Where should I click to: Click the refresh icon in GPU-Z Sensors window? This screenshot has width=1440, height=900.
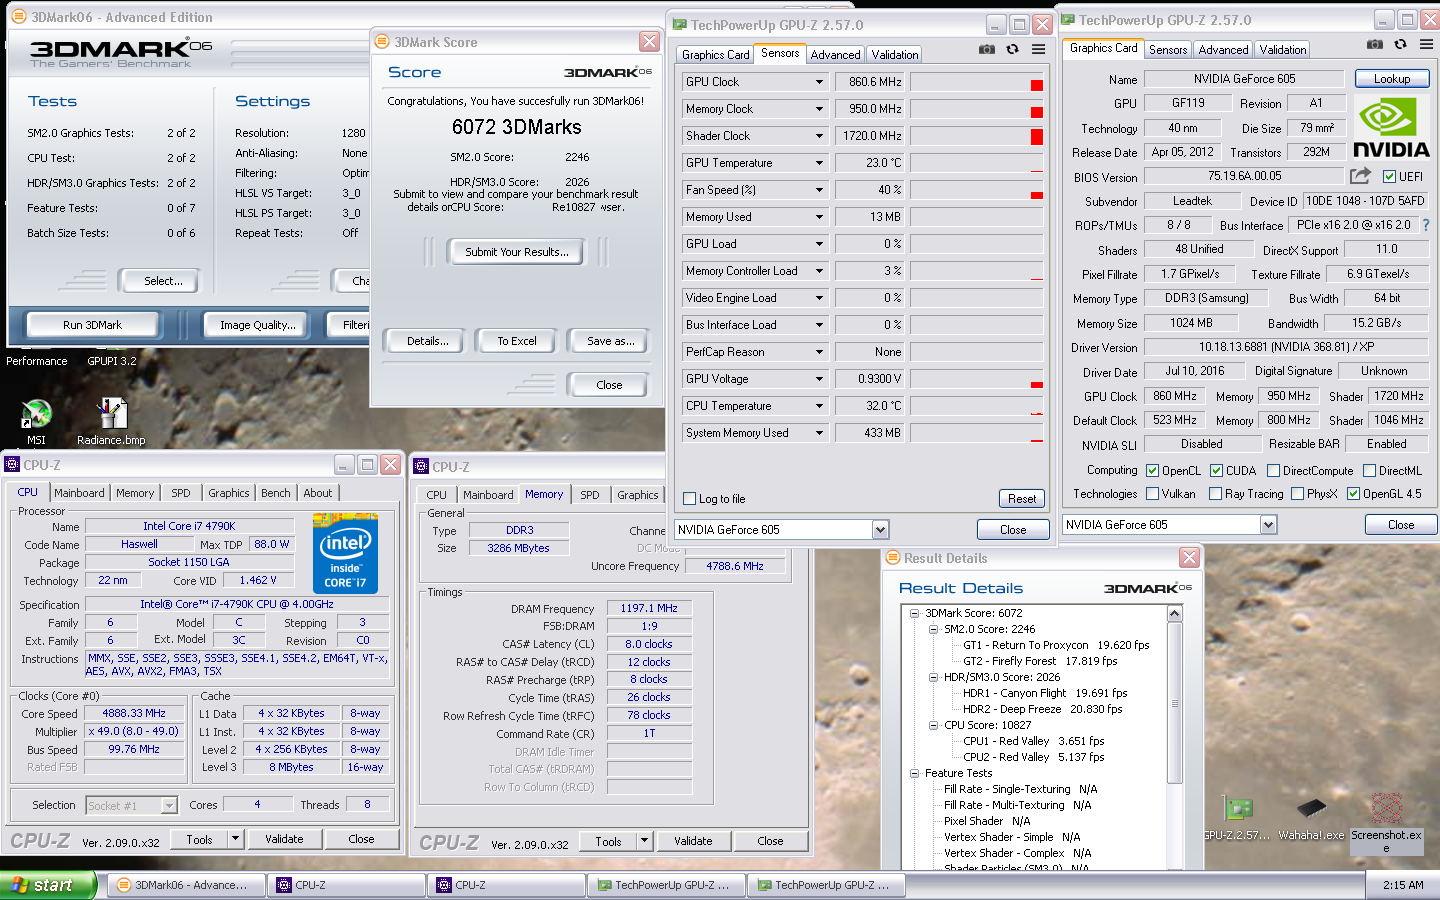1012,49
